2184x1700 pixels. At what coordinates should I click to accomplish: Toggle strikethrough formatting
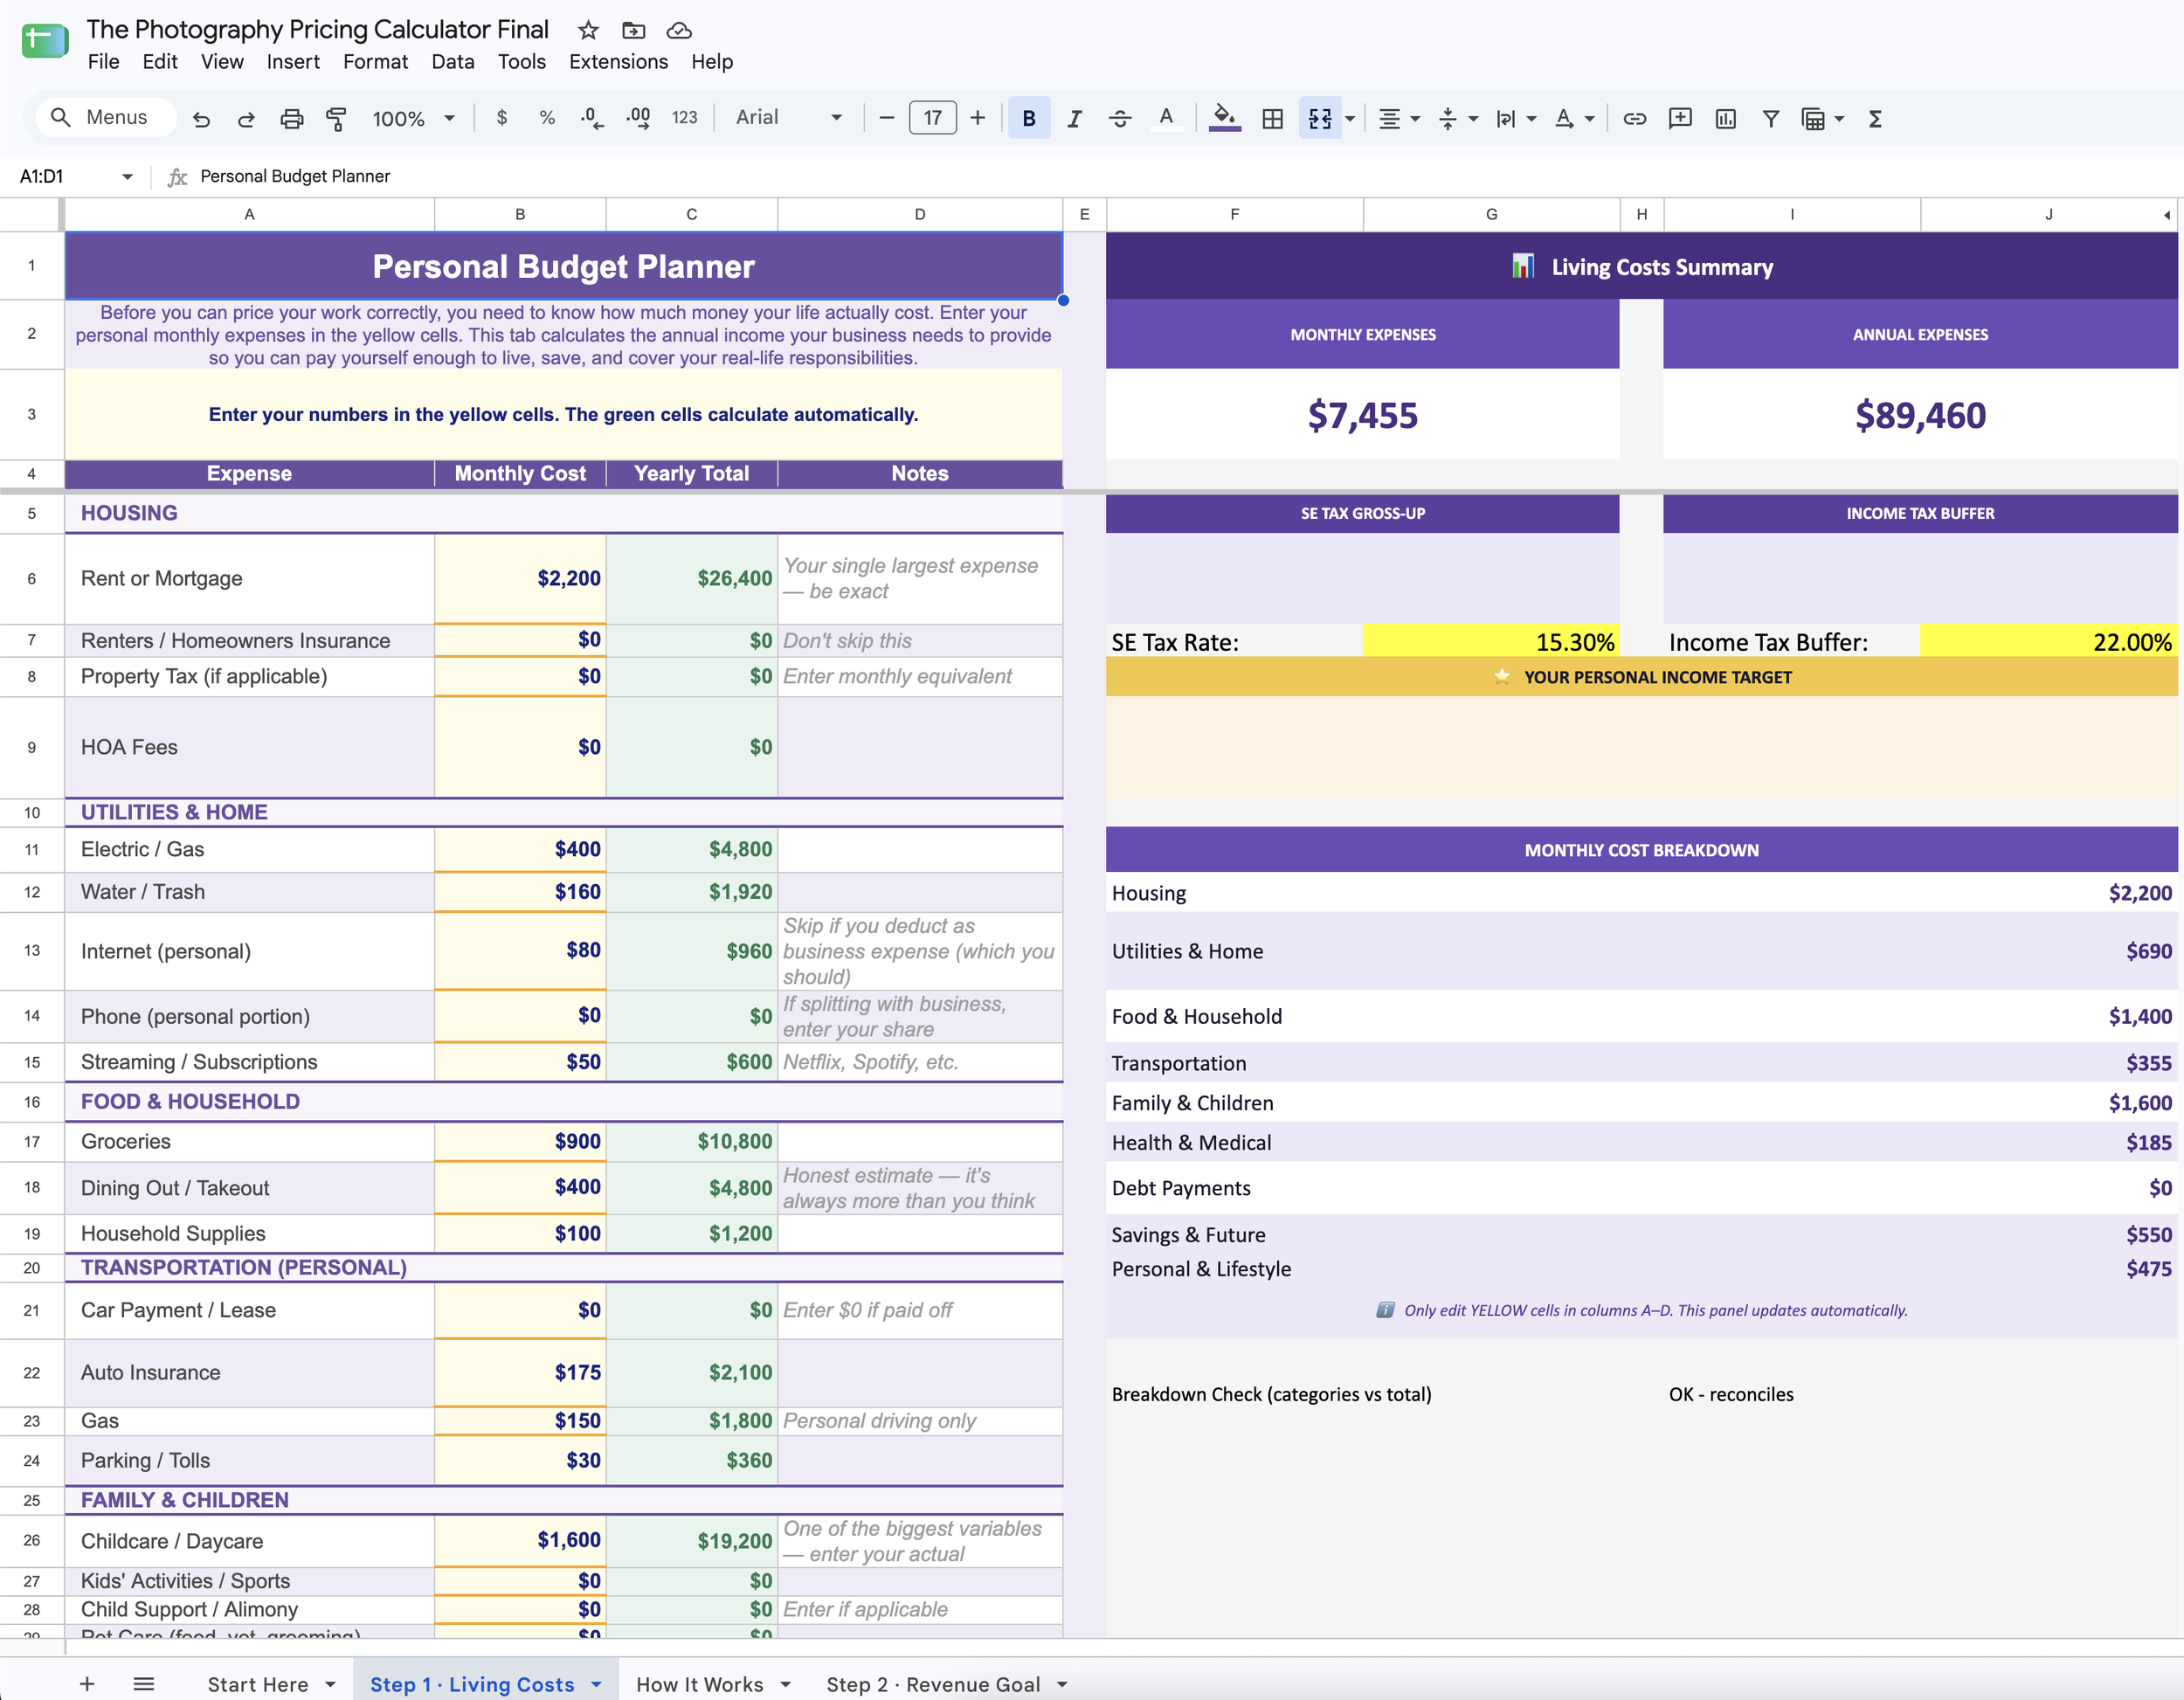coord(1120,118)
